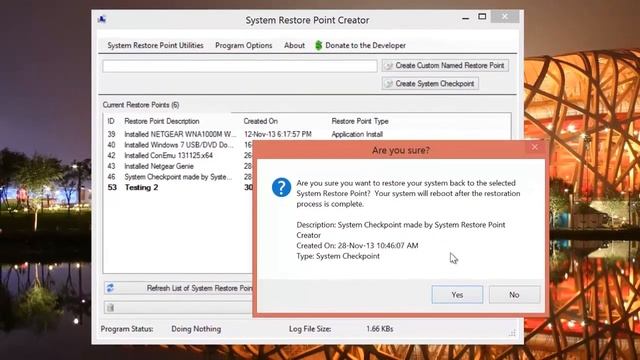Close the 'Are you sure?' dialog
Viewport: 640px width, 360px height.
(x=534, y=147)
